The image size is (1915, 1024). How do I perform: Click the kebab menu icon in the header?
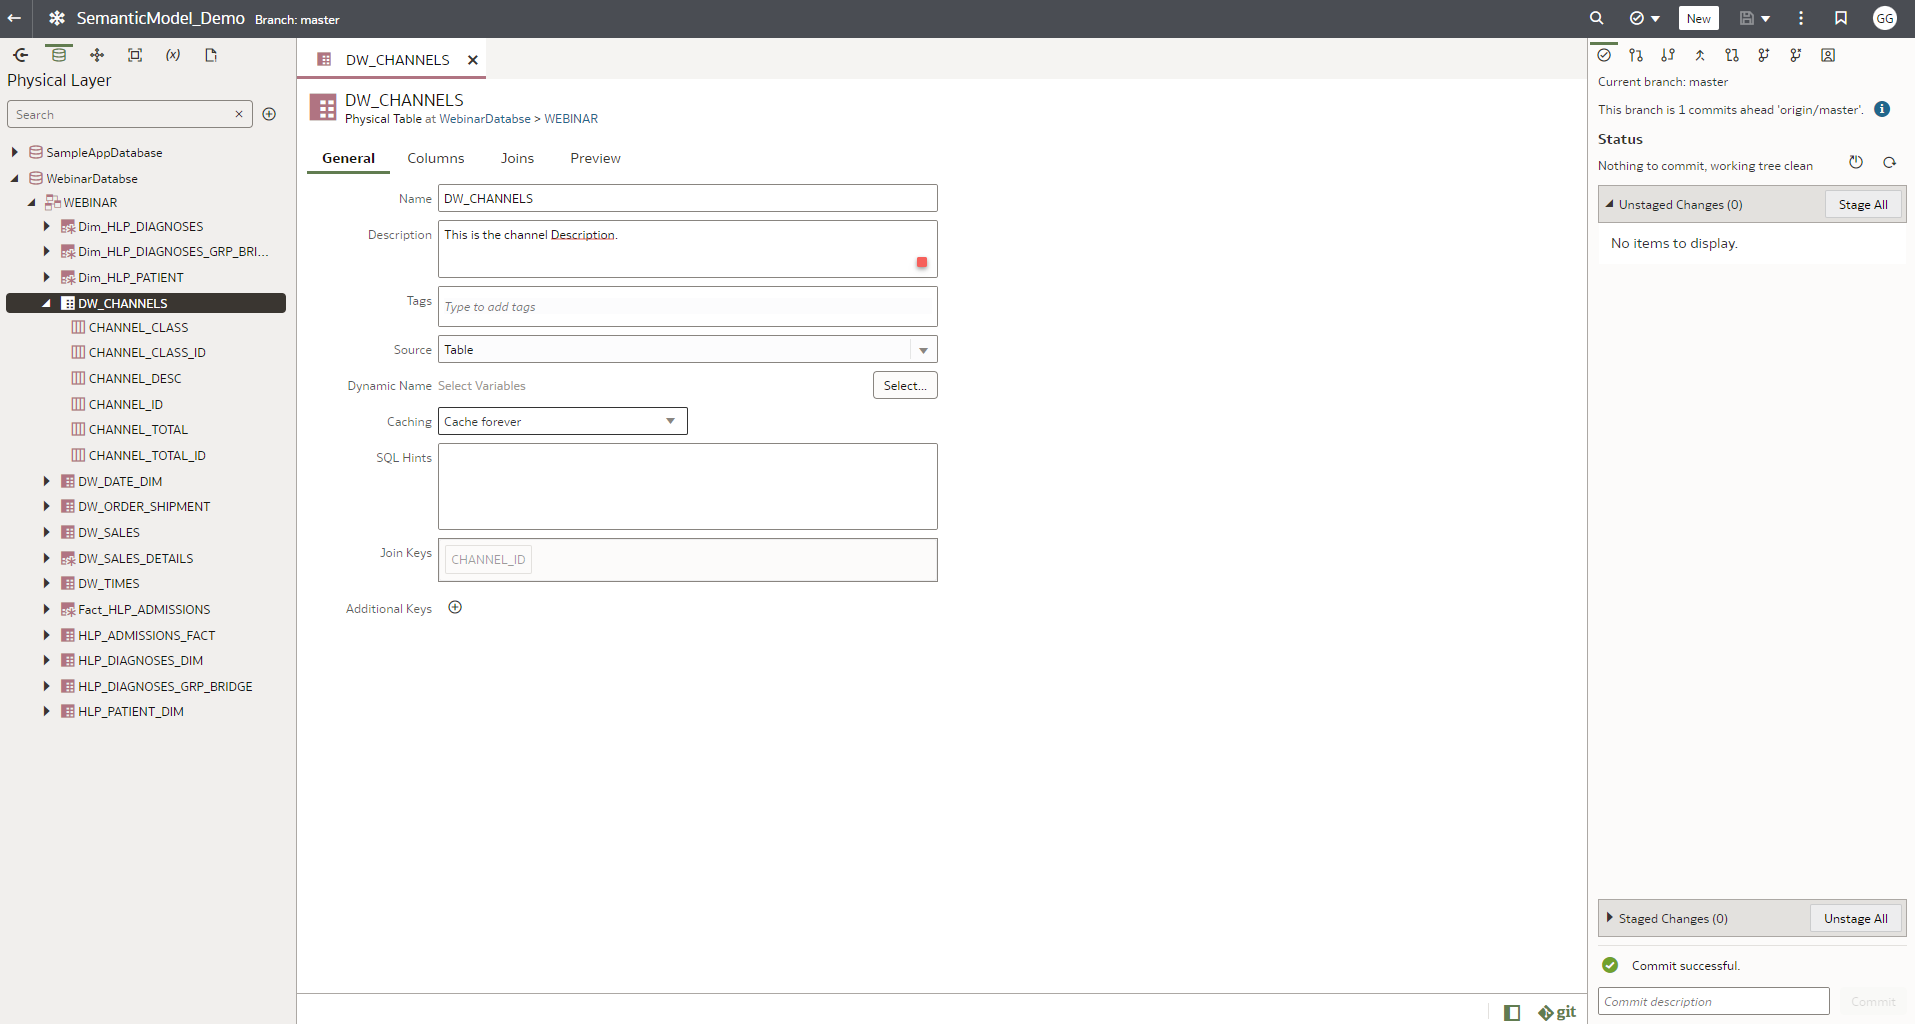pos(1800,18)
